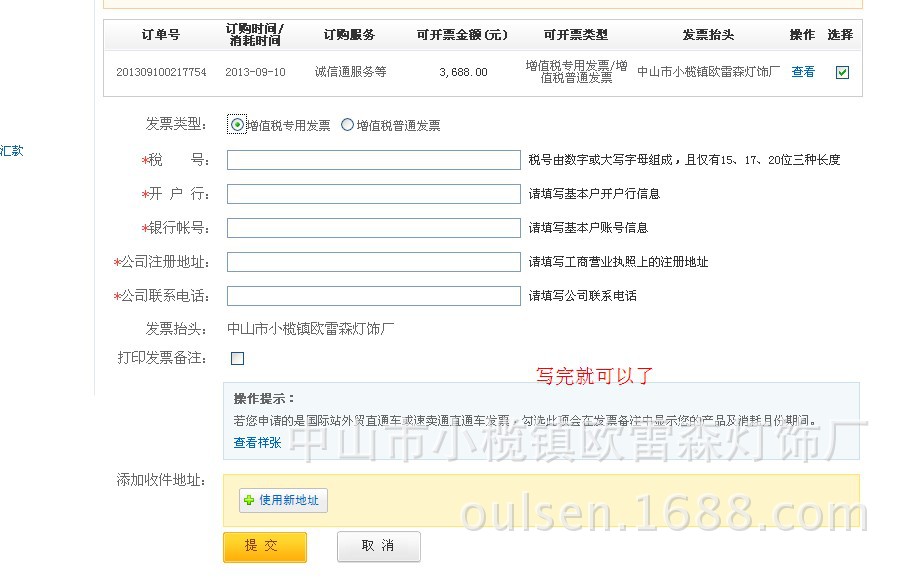The height and width of the screenshot is (578, 919).
Task: Click inside the 税号 input field
Action: click(373, 158)
